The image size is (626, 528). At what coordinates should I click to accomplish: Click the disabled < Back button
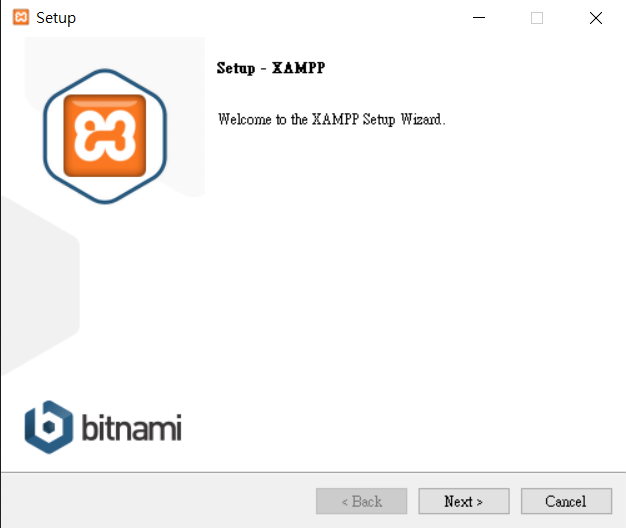(x=361, y=501)
